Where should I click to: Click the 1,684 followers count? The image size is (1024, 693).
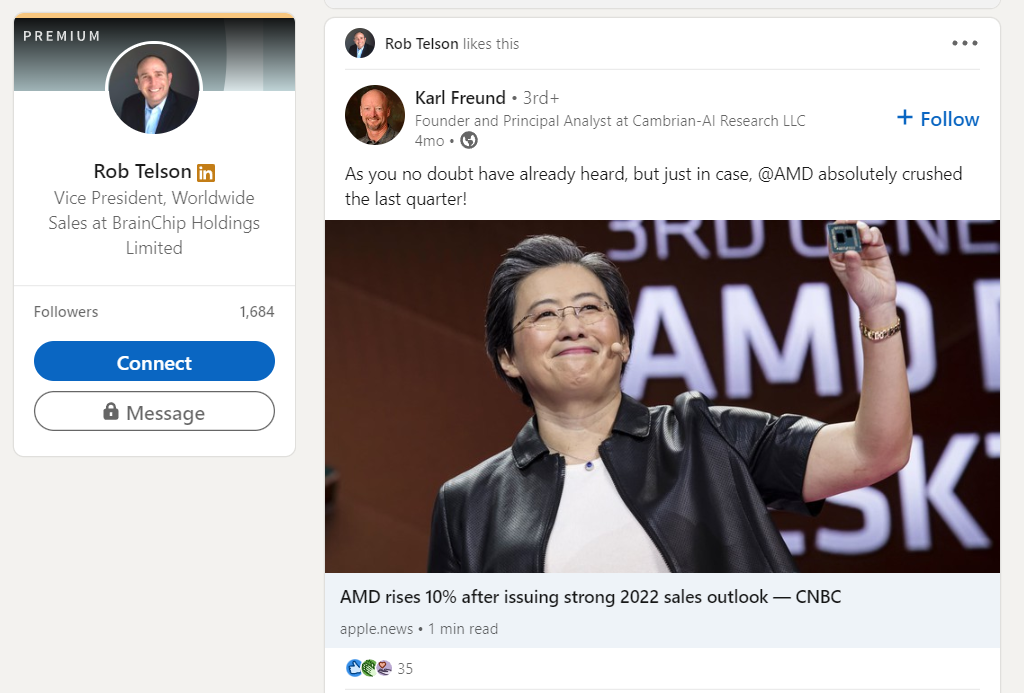pos(257,312)
